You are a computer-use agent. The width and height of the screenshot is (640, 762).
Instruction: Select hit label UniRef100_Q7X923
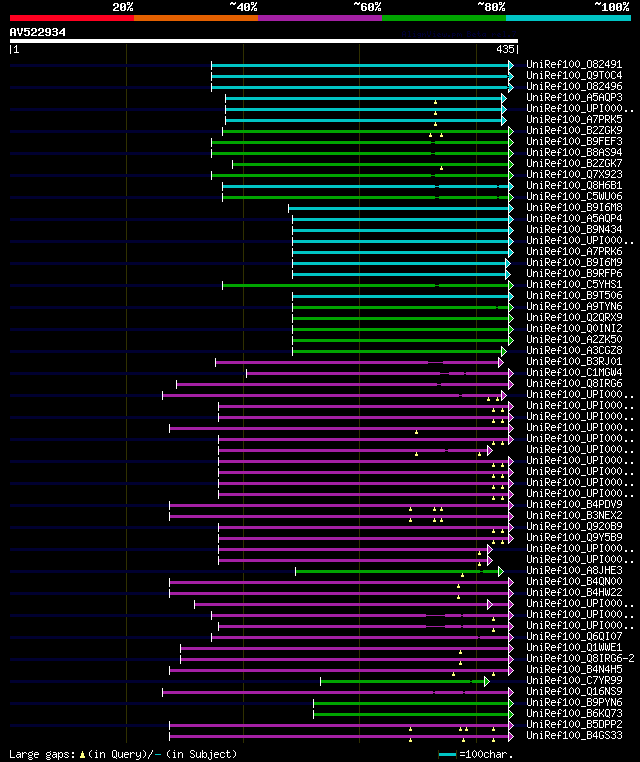pos(574,174)
